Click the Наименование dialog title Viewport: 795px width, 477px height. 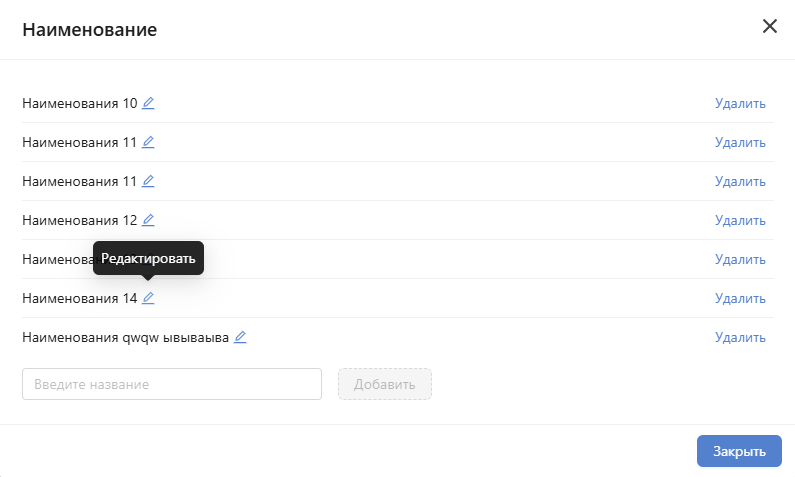tap(89, 29)
